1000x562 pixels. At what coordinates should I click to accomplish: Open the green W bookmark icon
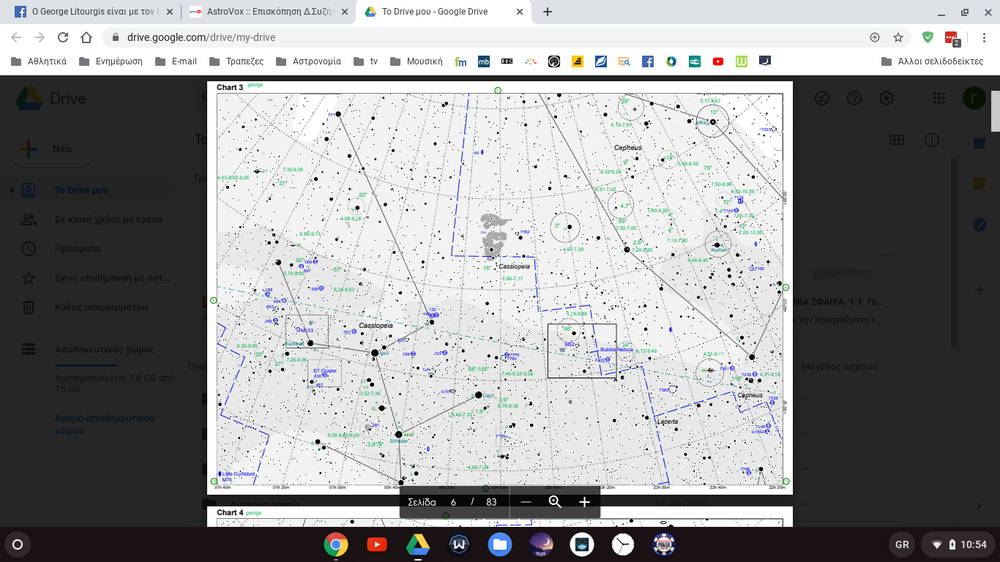(741, 61)
